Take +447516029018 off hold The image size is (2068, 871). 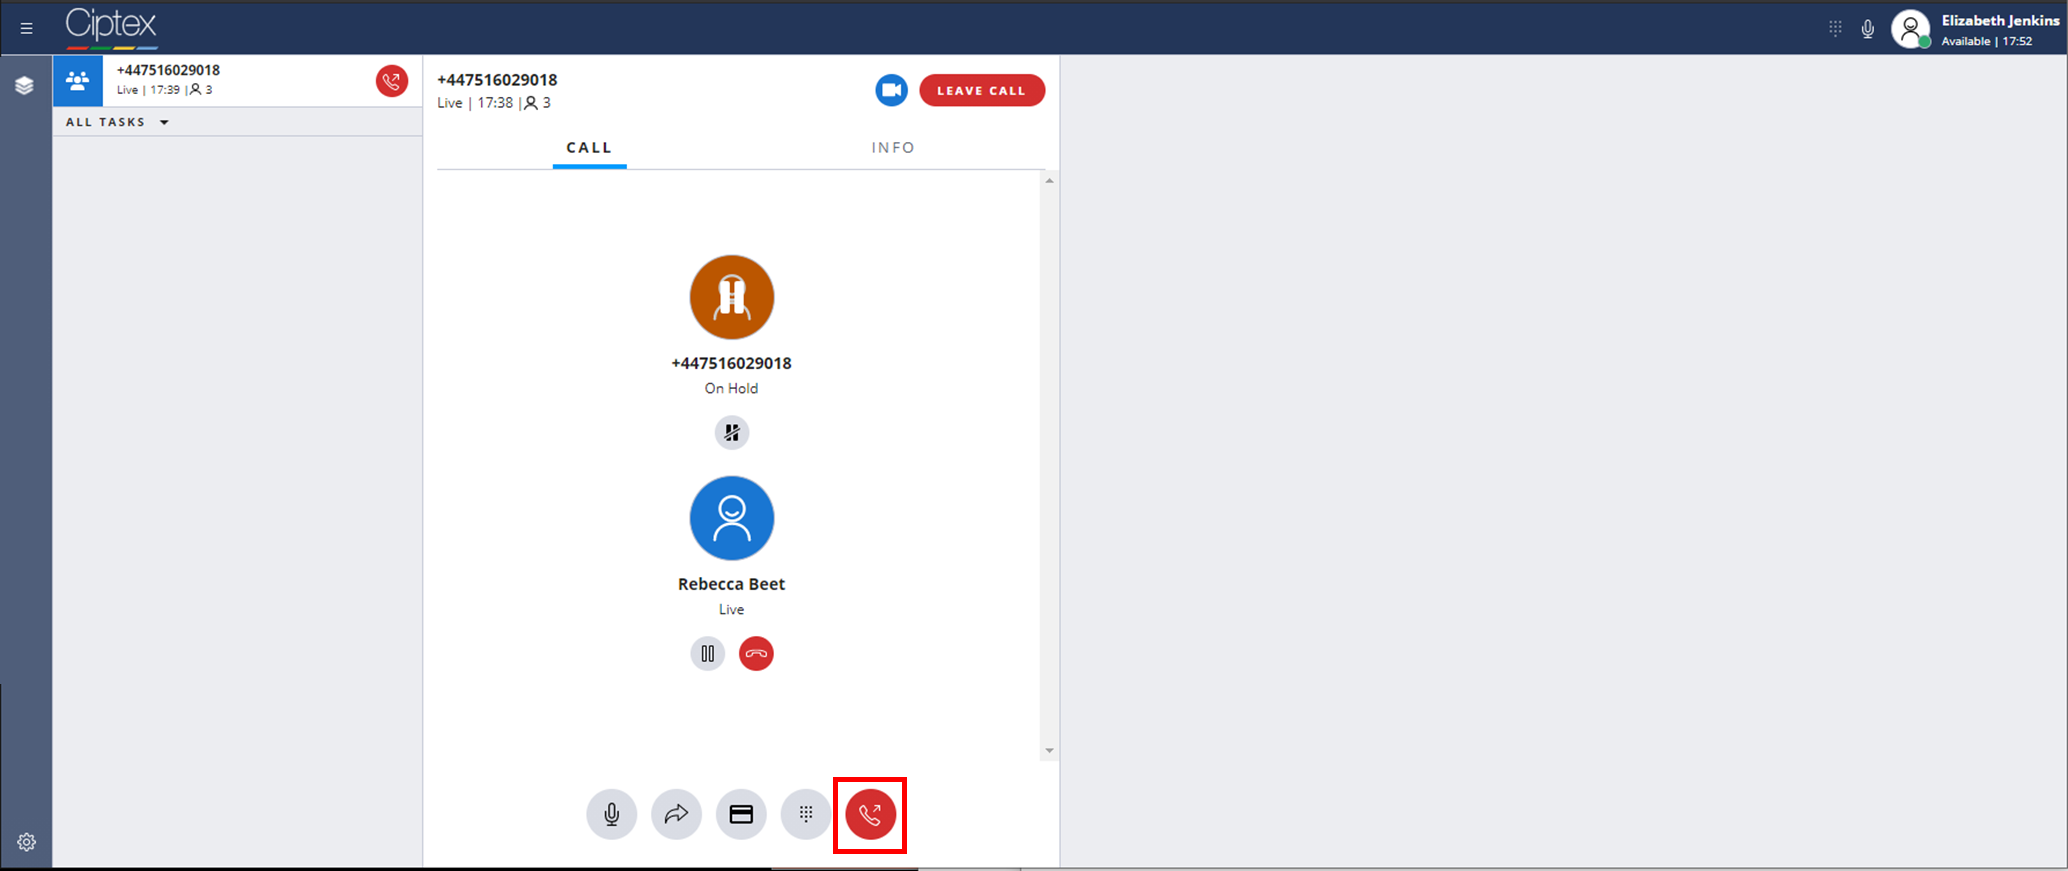pos(732,432)
